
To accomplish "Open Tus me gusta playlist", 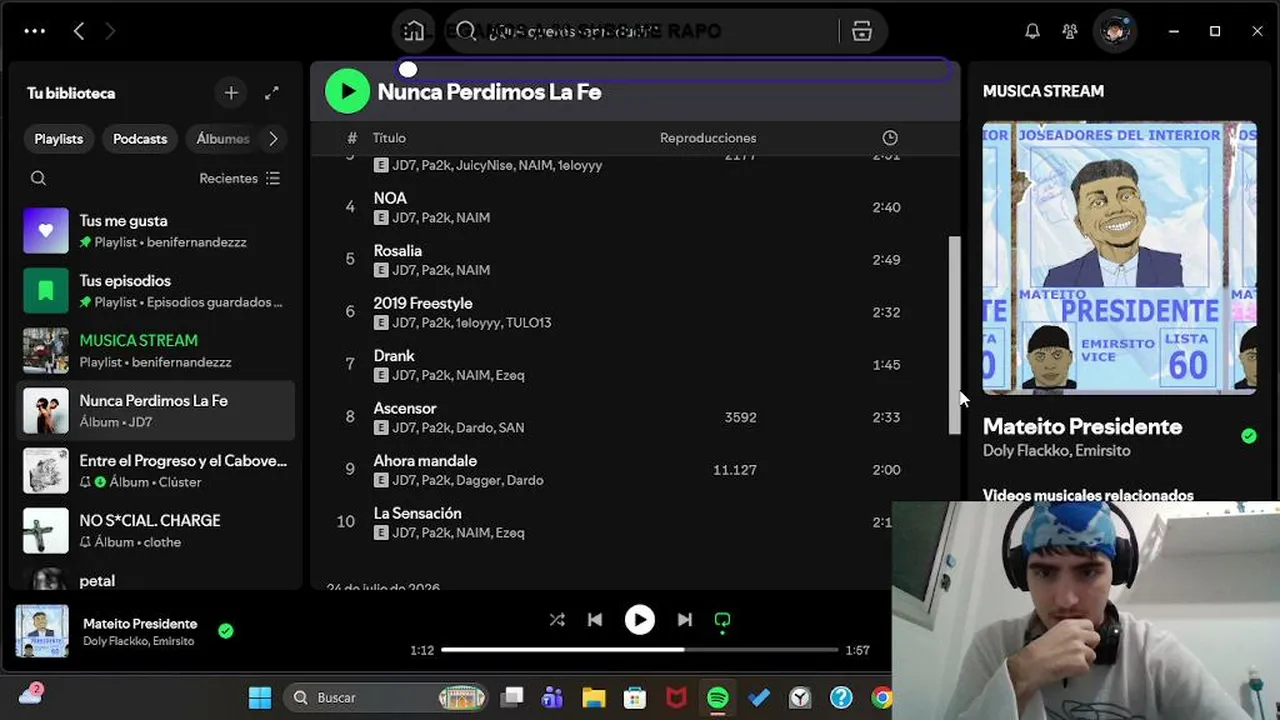I will [155, 231].
